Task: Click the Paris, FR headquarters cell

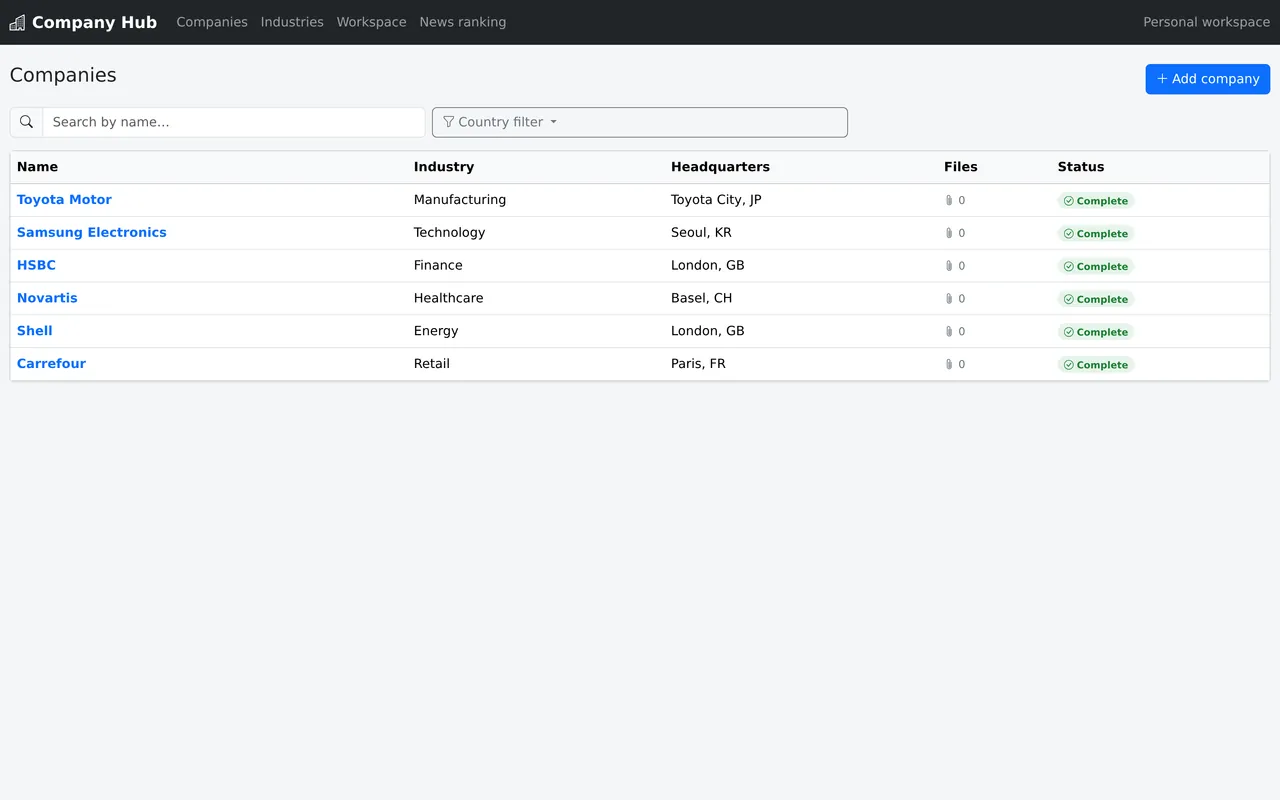Action: [x=698, y=364]
